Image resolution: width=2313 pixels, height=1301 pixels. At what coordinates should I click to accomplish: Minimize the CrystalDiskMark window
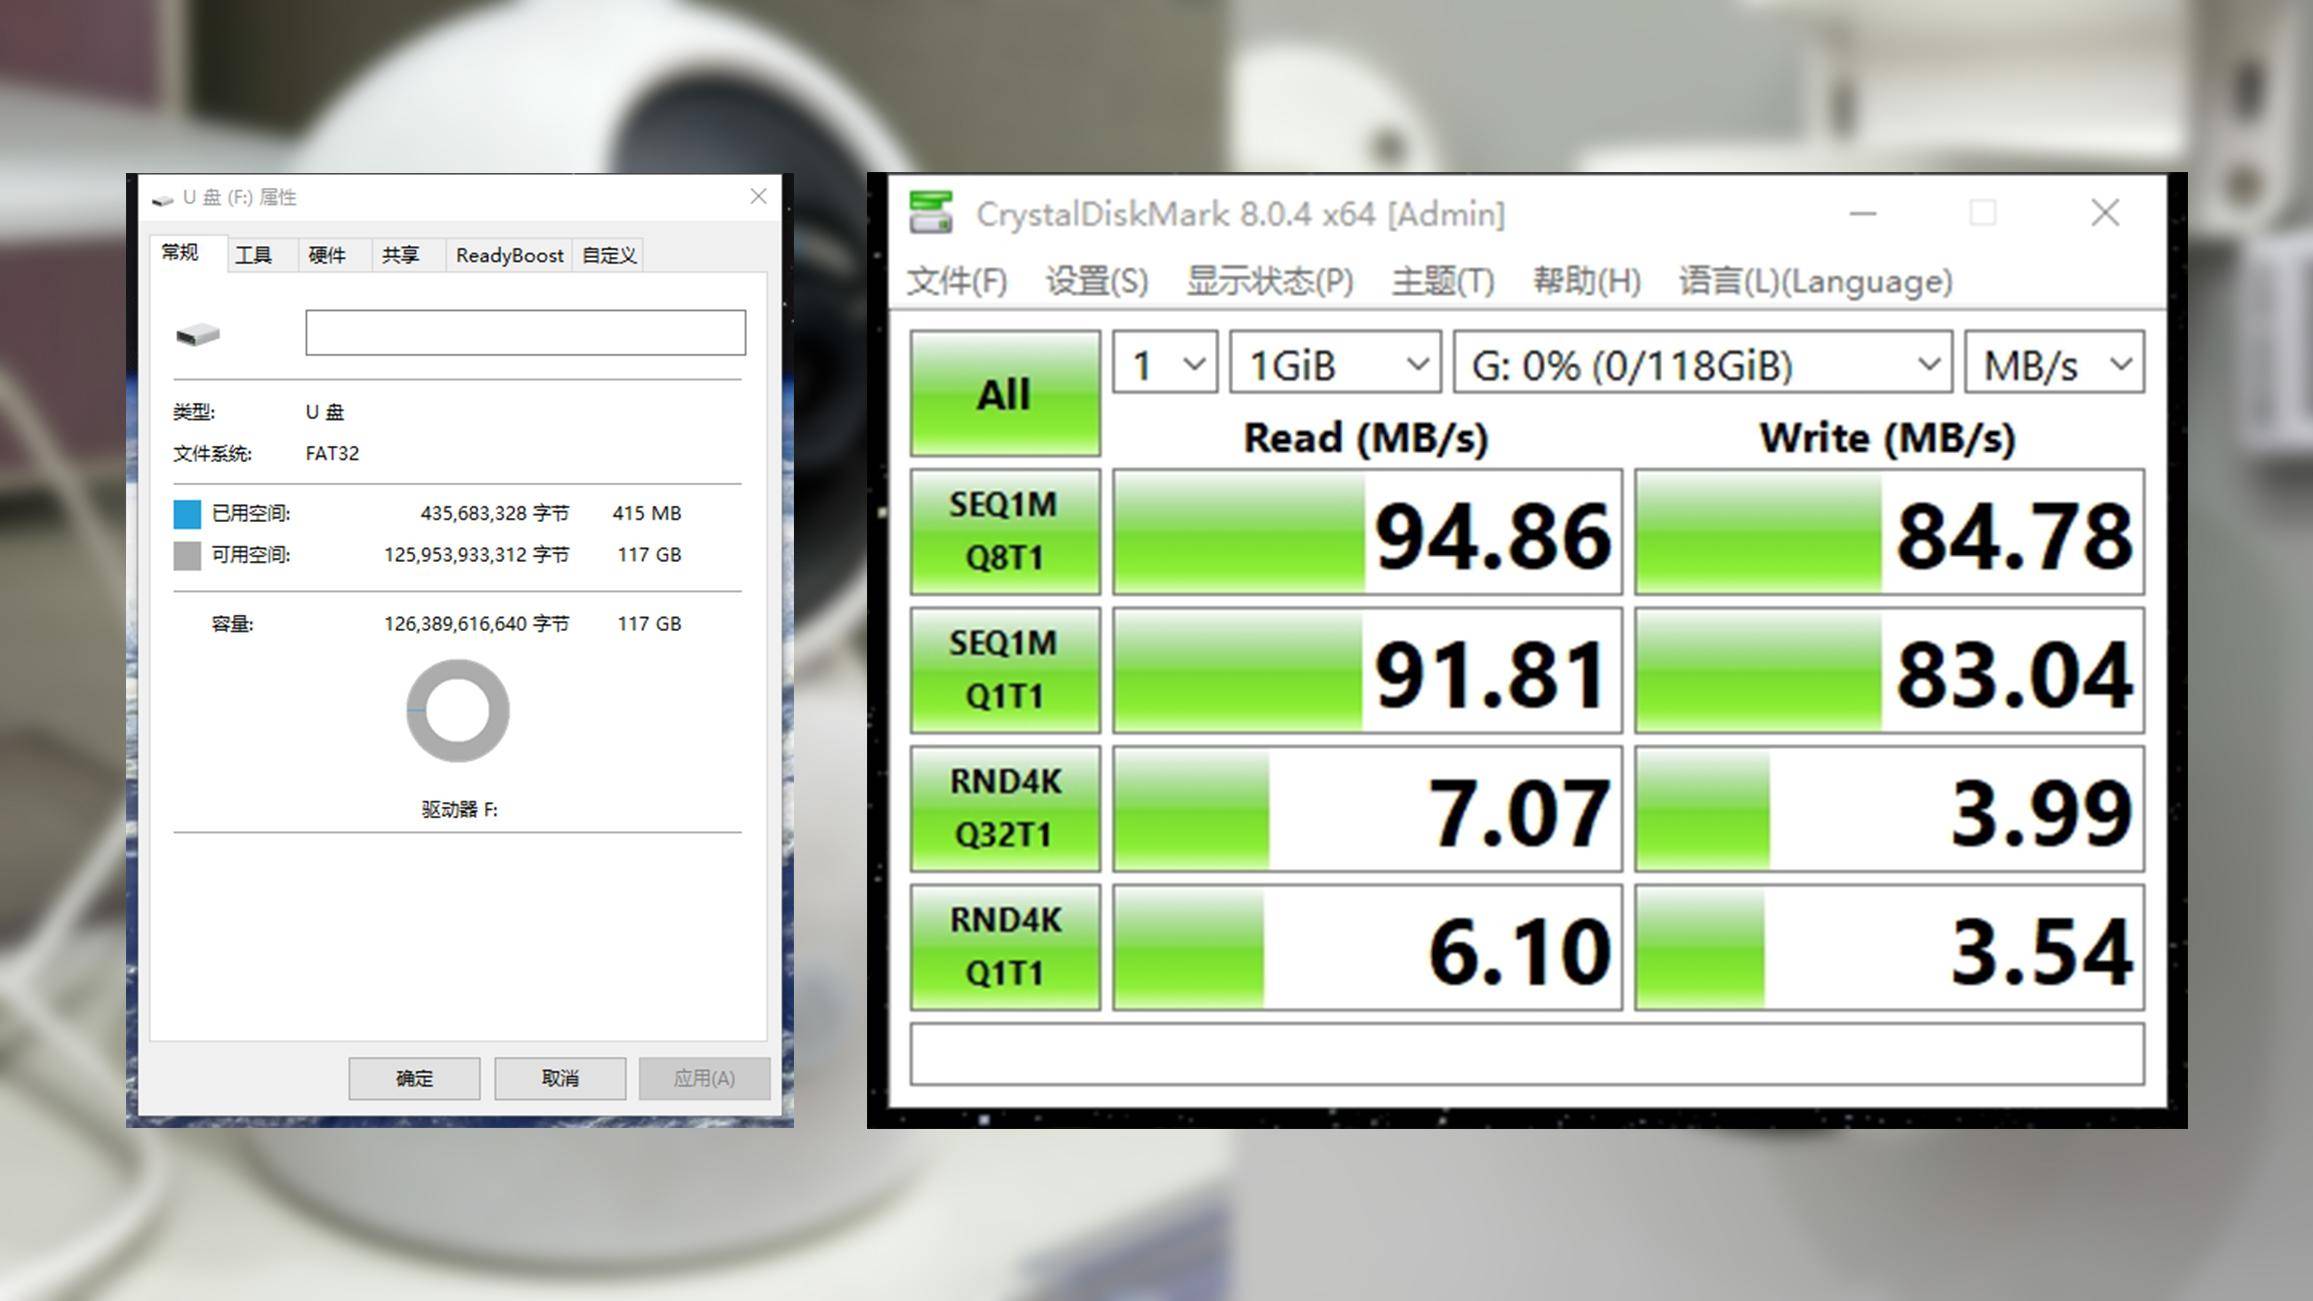[1862, 213]
